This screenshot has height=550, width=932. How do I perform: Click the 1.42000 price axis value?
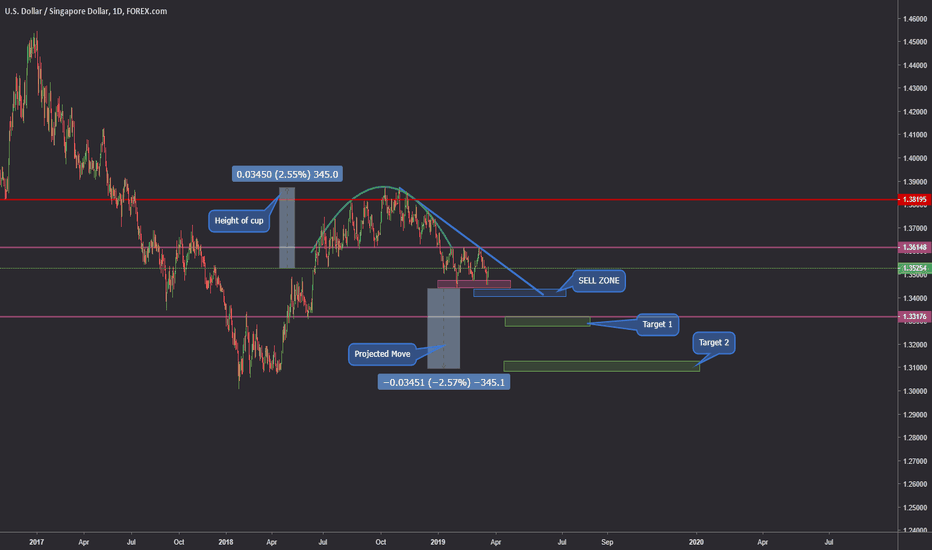(x=915, y=112)
